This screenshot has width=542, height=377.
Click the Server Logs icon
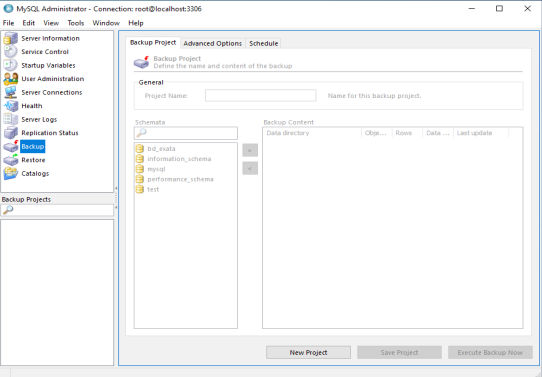(10, 119)
